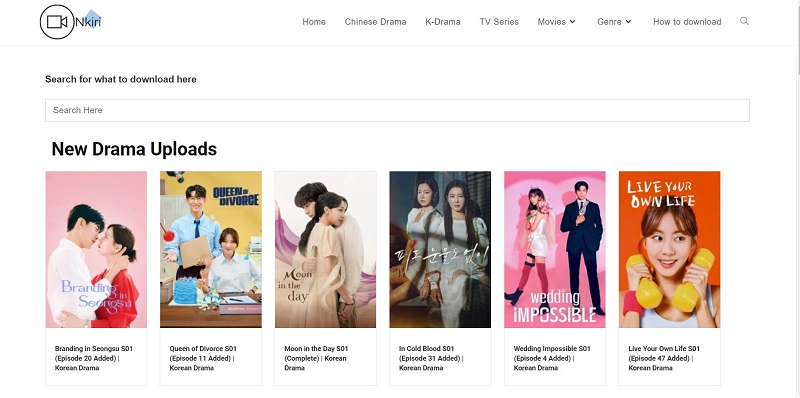The height and width of the screenshot is (398, 800).
Task: Open the In Cold Blood poster
Action: point(440,250)
